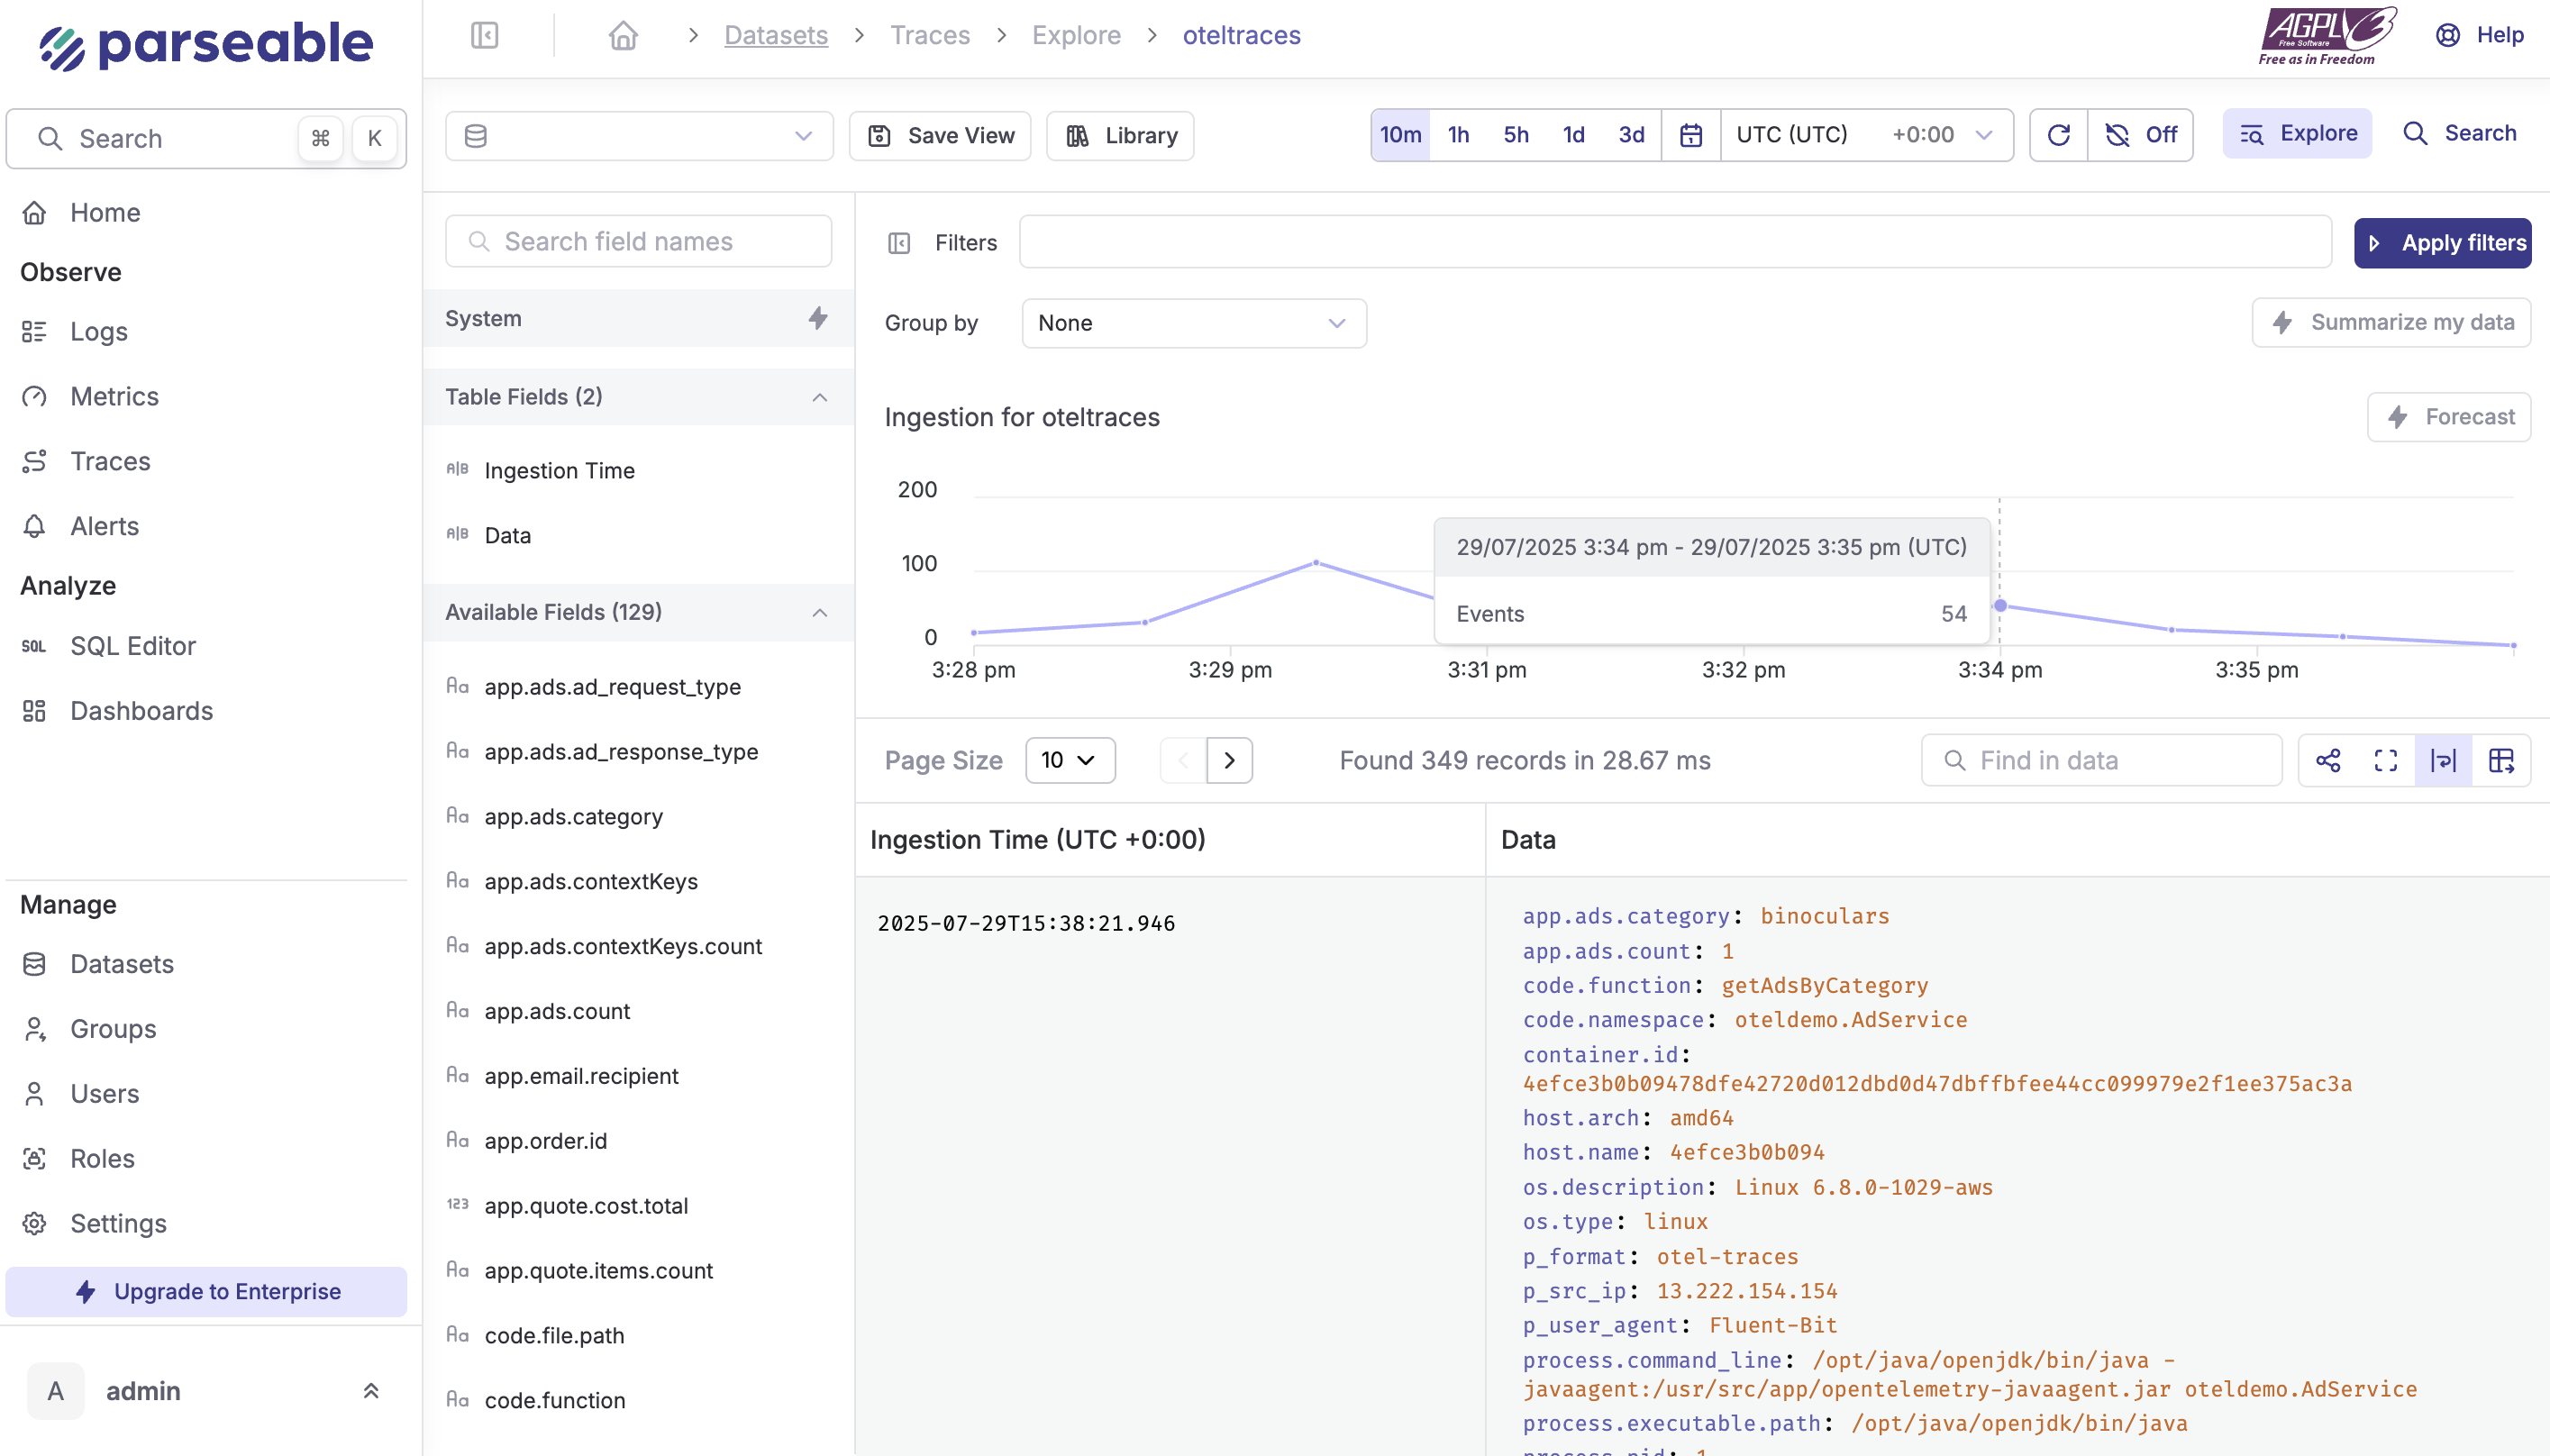The image size is (2550, 1456).
Task: Click Summarize my data button
Action: click(2391, 323)
